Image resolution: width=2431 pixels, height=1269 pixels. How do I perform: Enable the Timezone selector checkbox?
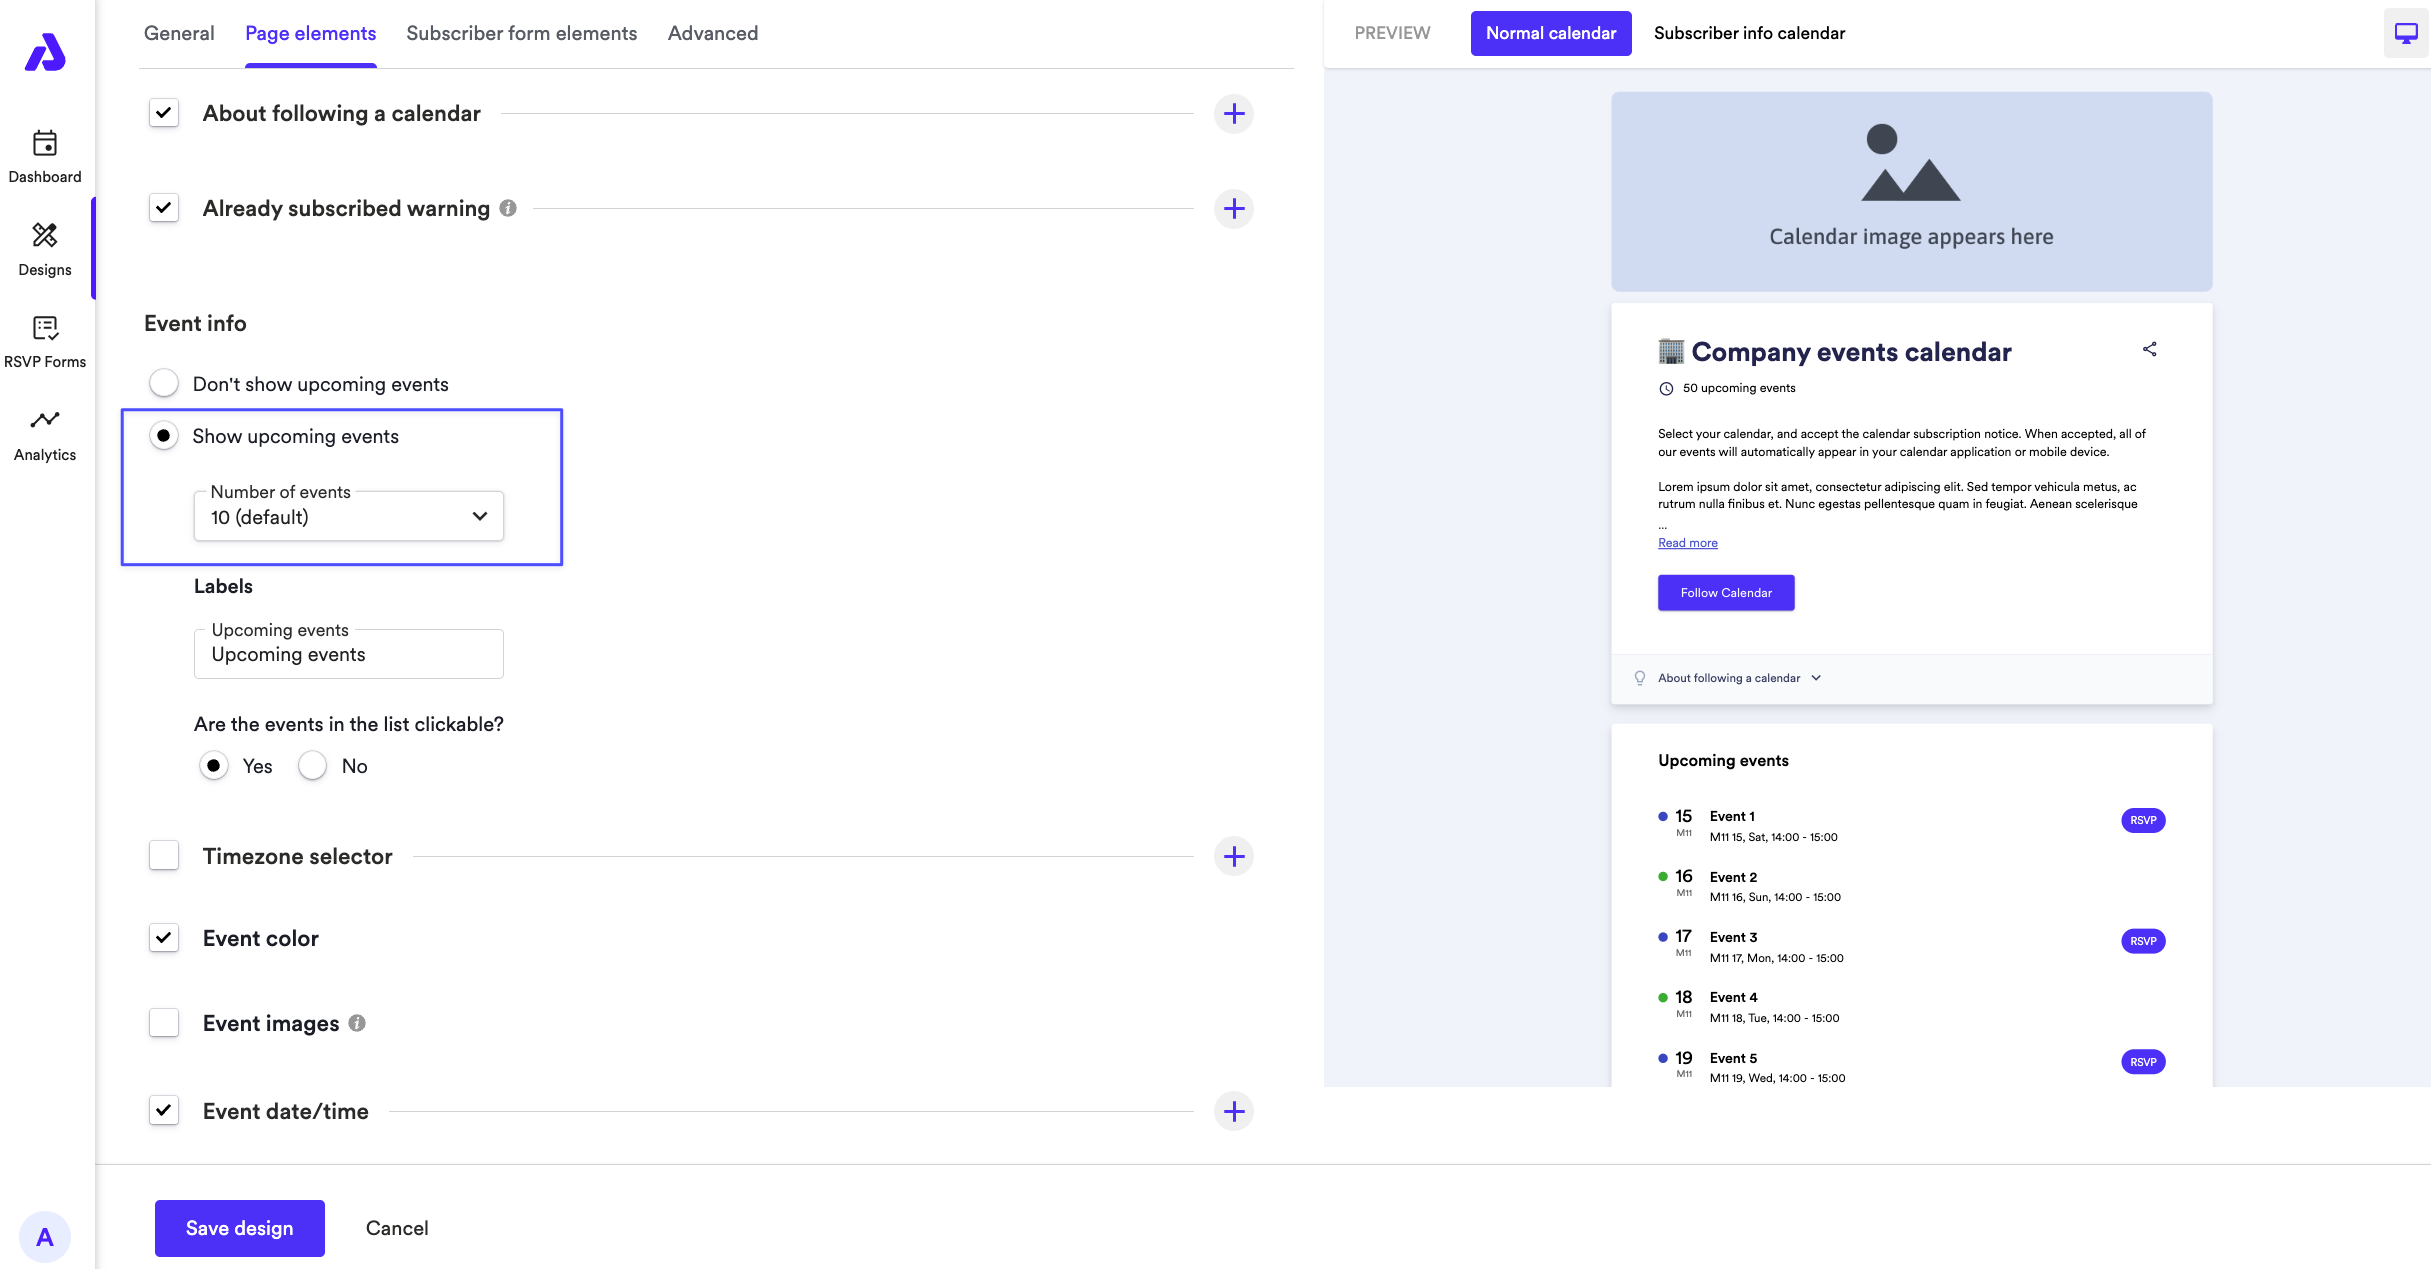click(164, 856)
